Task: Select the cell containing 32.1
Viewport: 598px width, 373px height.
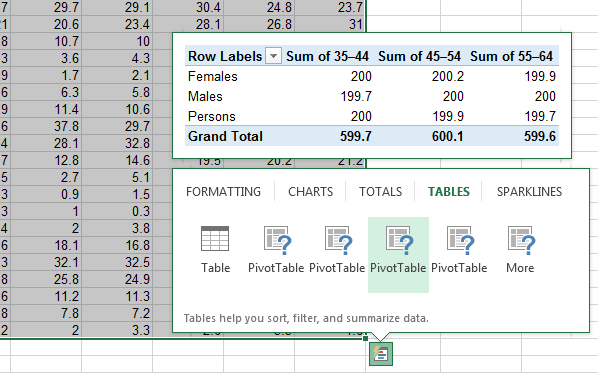Action: pyautogui.click(x=46, y=262)
